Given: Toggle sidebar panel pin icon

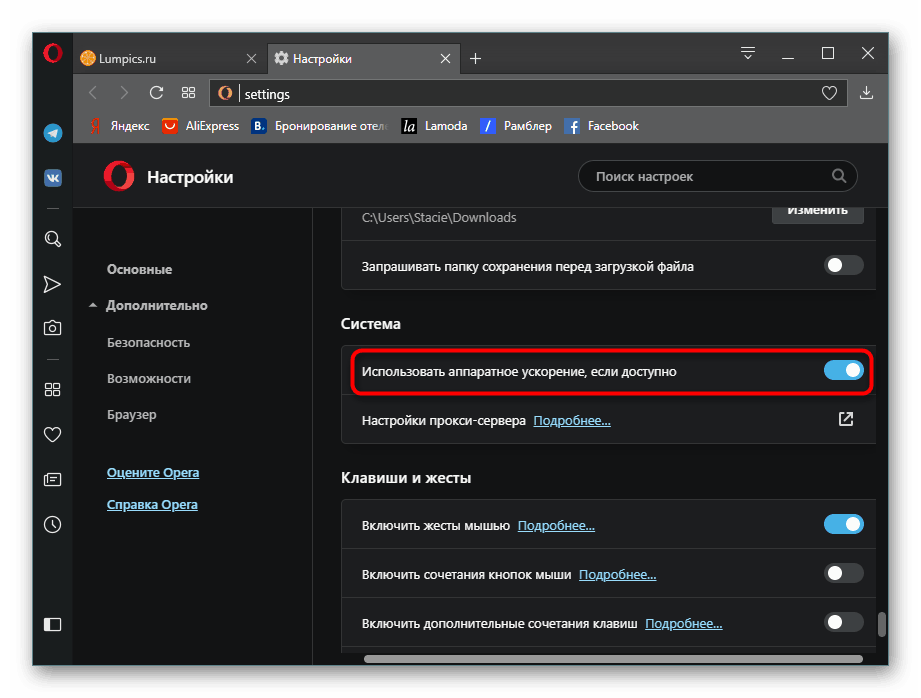Looking at the screenshot, I should [52, 624].
